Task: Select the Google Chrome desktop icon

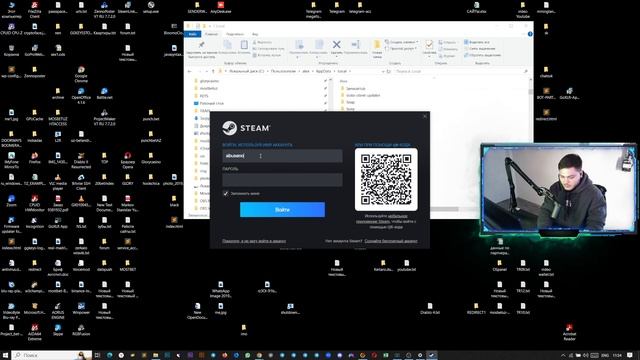Action: coord(81,74)
